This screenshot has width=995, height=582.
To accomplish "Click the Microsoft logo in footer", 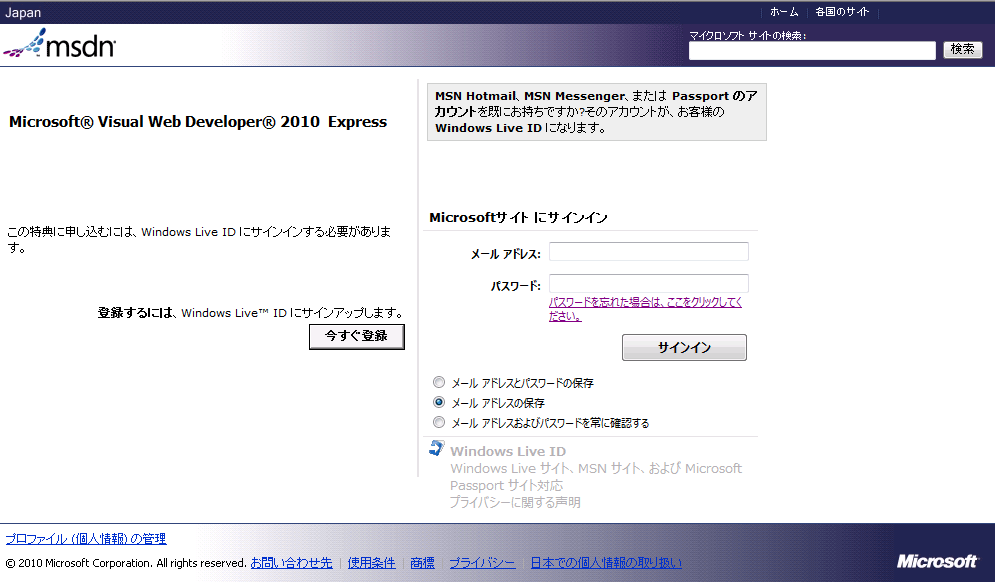I will coord(937,561).
